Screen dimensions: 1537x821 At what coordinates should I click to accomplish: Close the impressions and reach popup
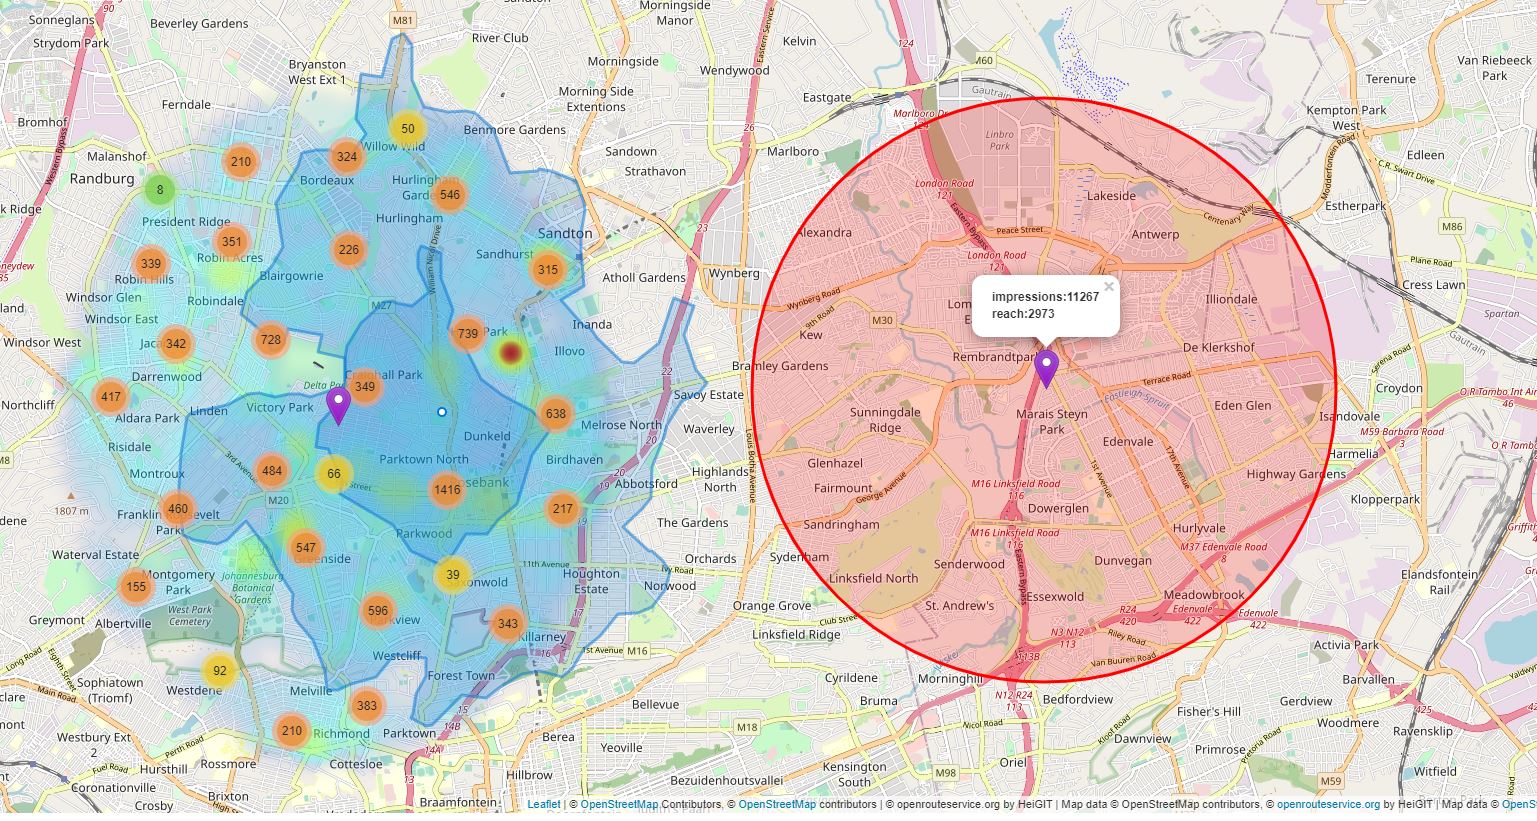click(x=1109, y=287)
